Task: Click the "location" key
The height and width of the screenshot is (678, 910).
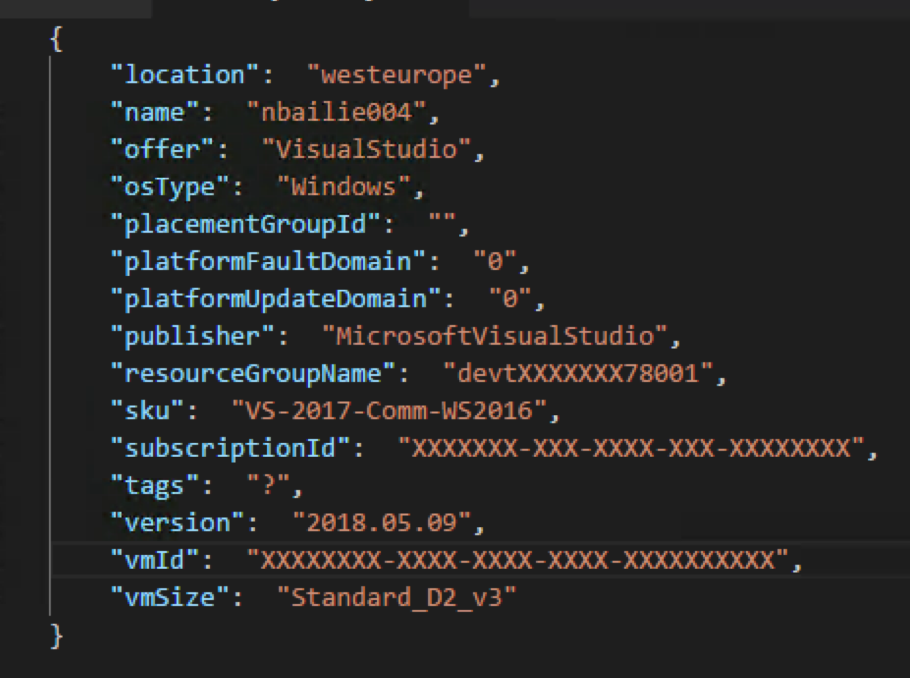Action: pyautogui.click(x=185, y=75)
